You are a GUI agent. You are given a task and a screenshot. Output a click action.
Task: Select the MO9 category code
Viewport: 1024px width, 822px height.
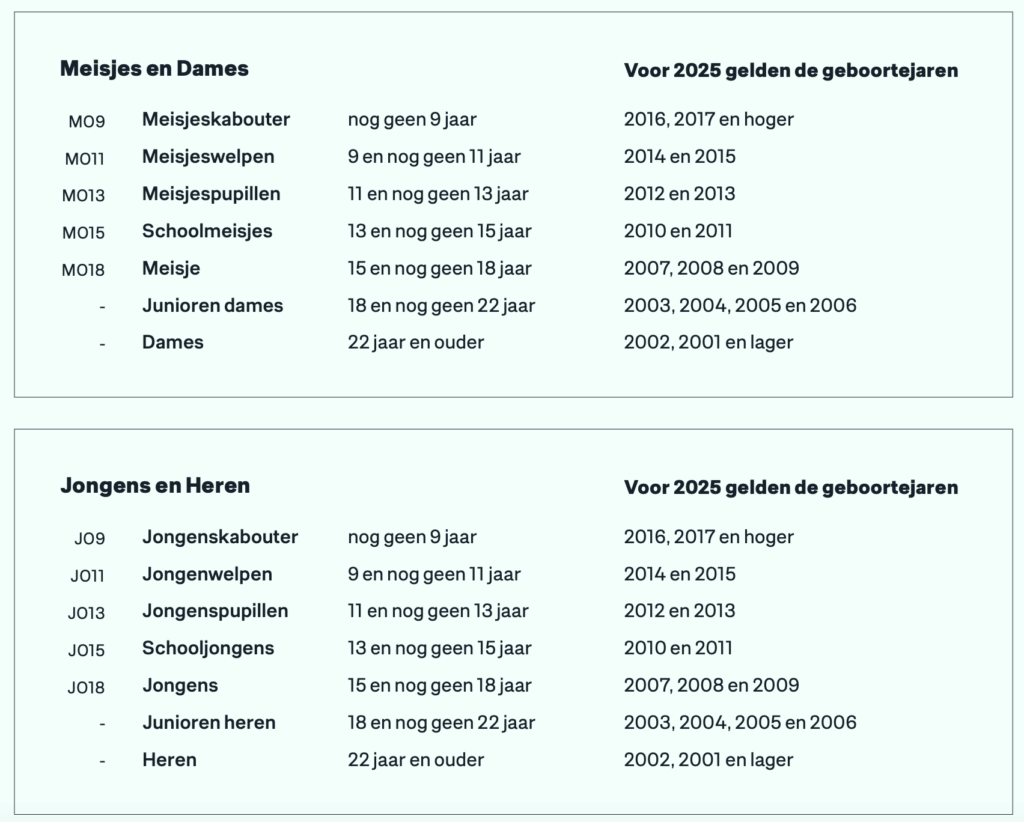click(x=87, y=121)
